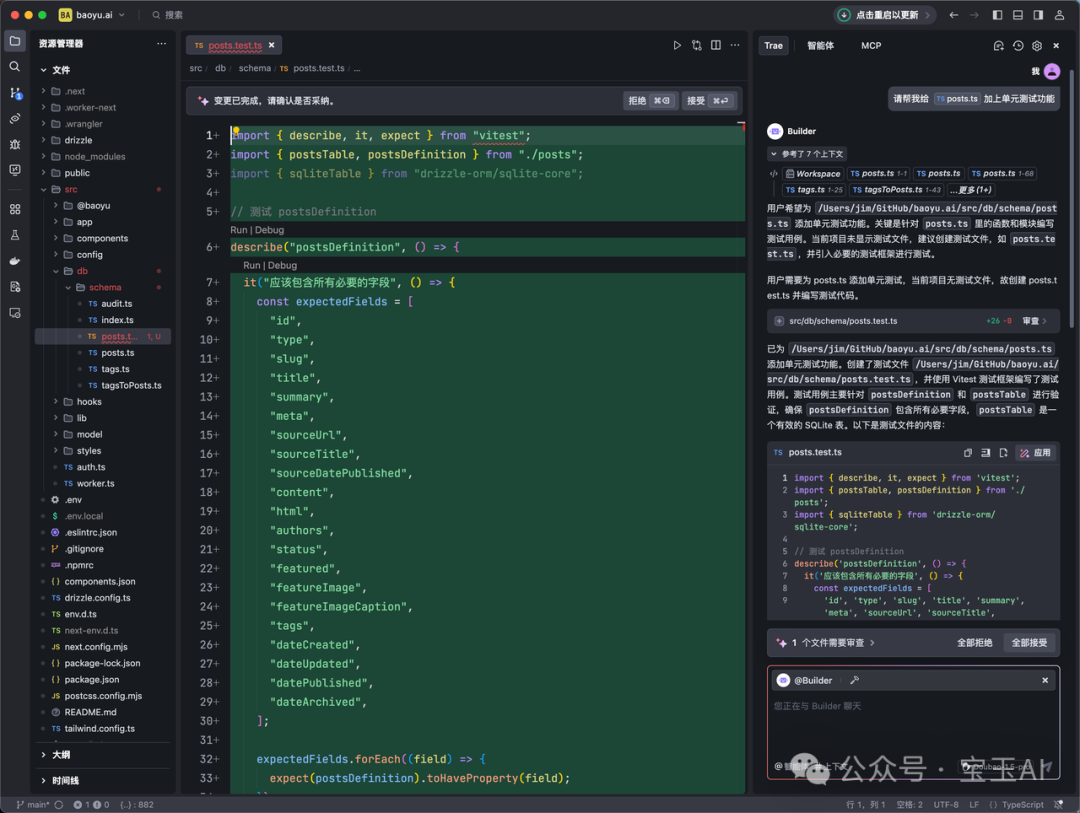Navigate forward with the right arrow
Viewport: 1080px width, 813px height.
point(974,14)
